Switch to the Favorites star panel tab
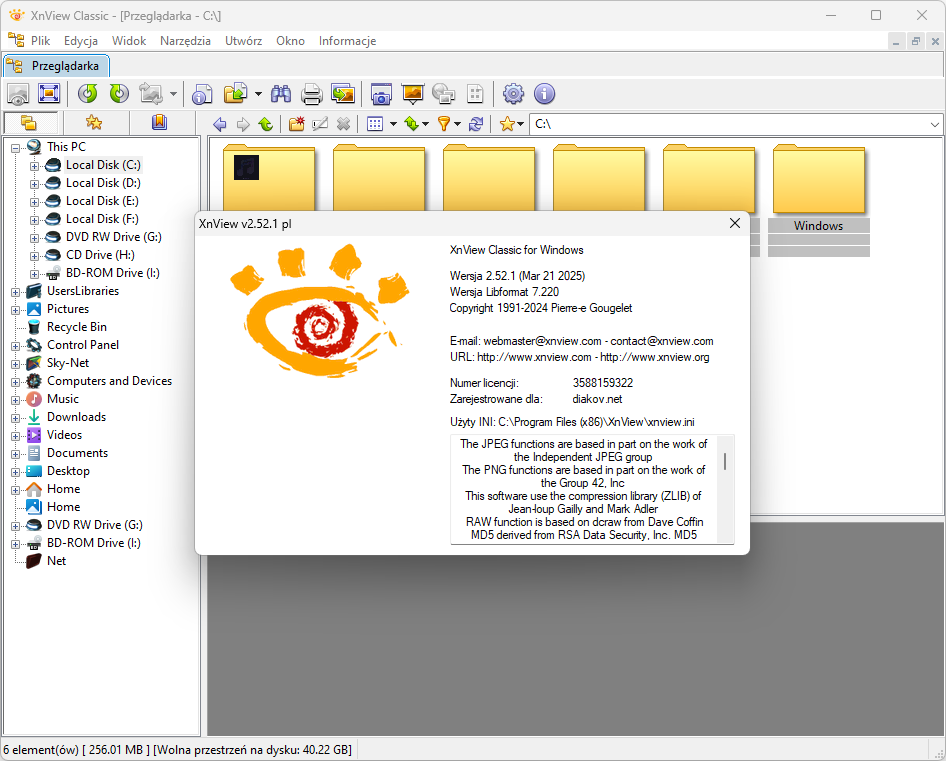Screen dimensions: 946x761 pyautogui.click(x=94, y=123)
